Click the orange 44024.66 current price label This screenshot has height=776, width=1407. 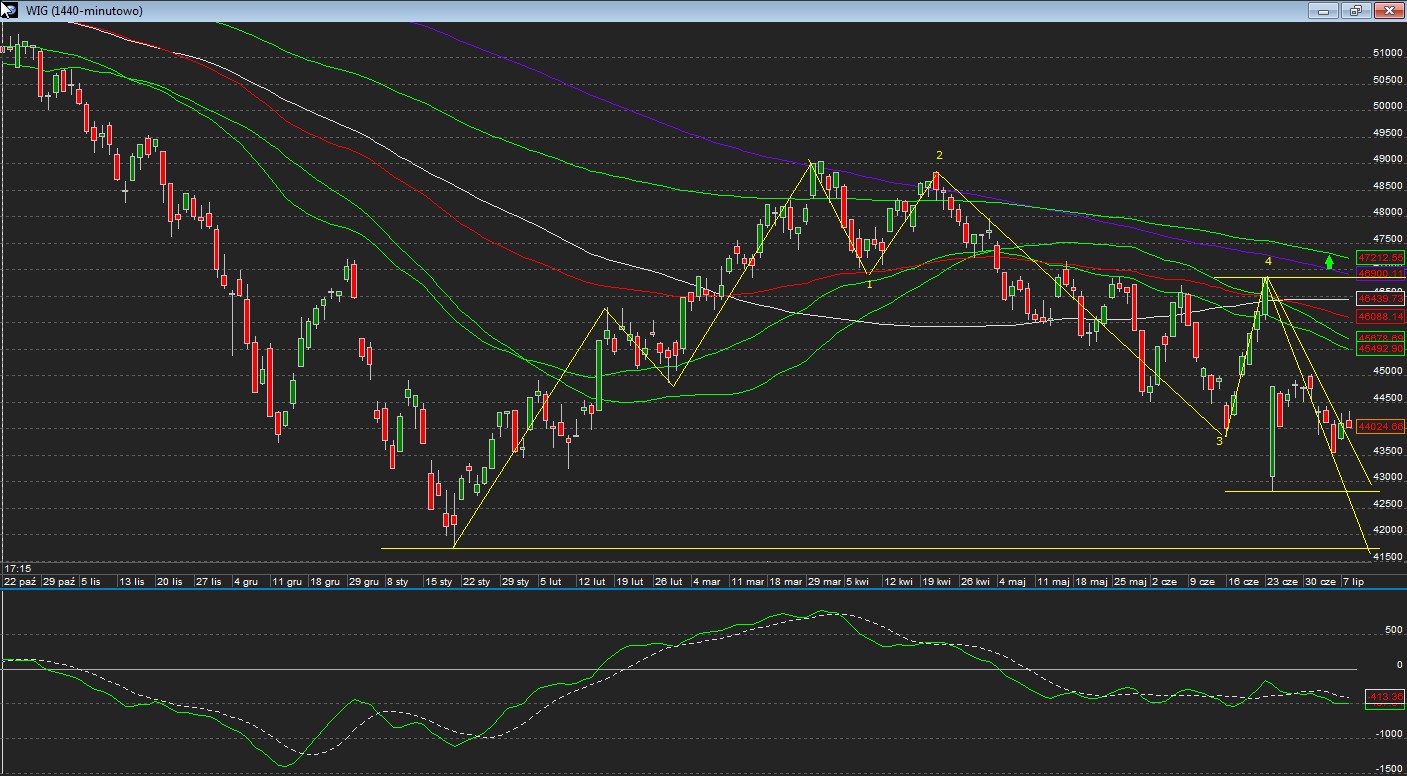click(x=1380, y=426)
